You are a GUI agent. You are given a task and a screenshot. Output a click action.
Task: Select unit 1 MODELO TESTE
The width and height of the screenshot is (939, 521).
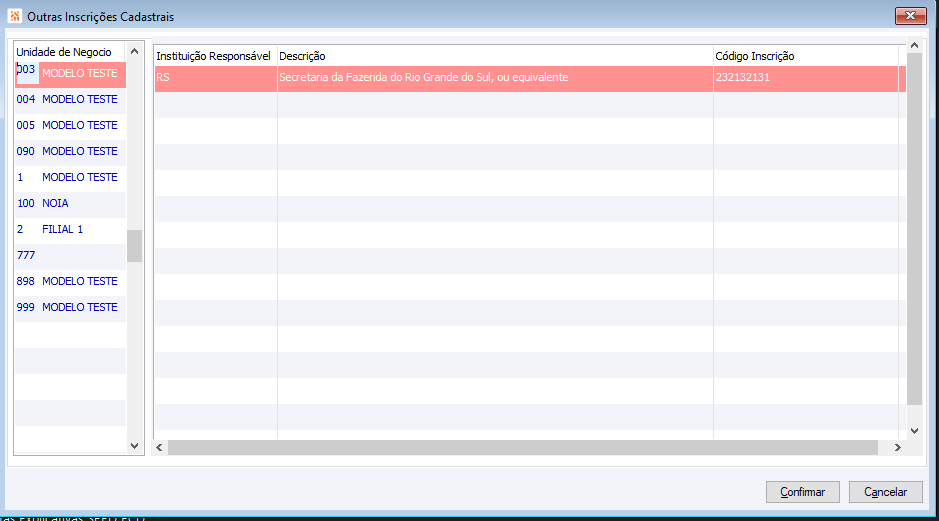click(70, 177)
